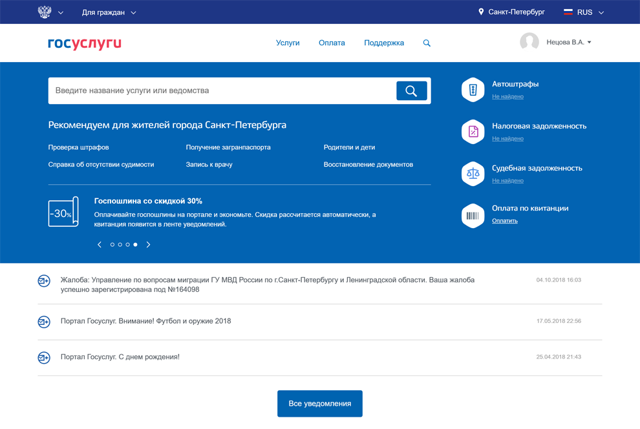Open the Оплата по квитанции title

(530, 208)
